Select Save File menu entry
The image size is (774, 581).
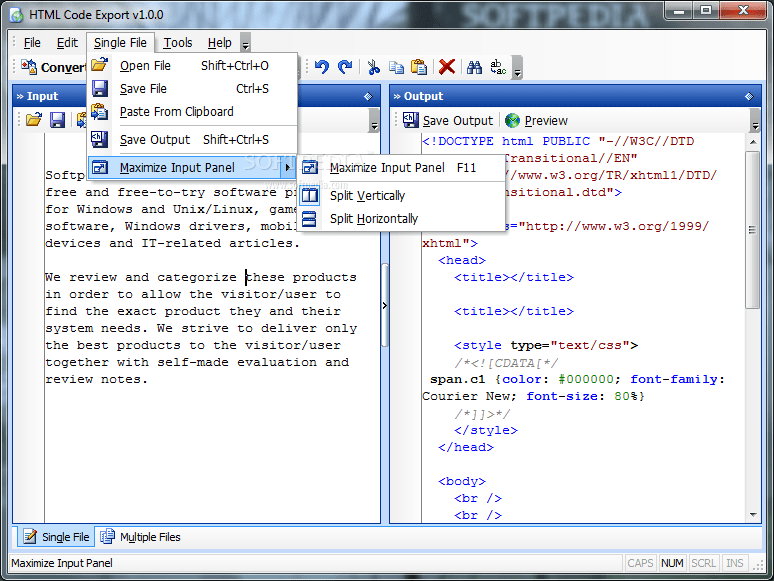193,89
